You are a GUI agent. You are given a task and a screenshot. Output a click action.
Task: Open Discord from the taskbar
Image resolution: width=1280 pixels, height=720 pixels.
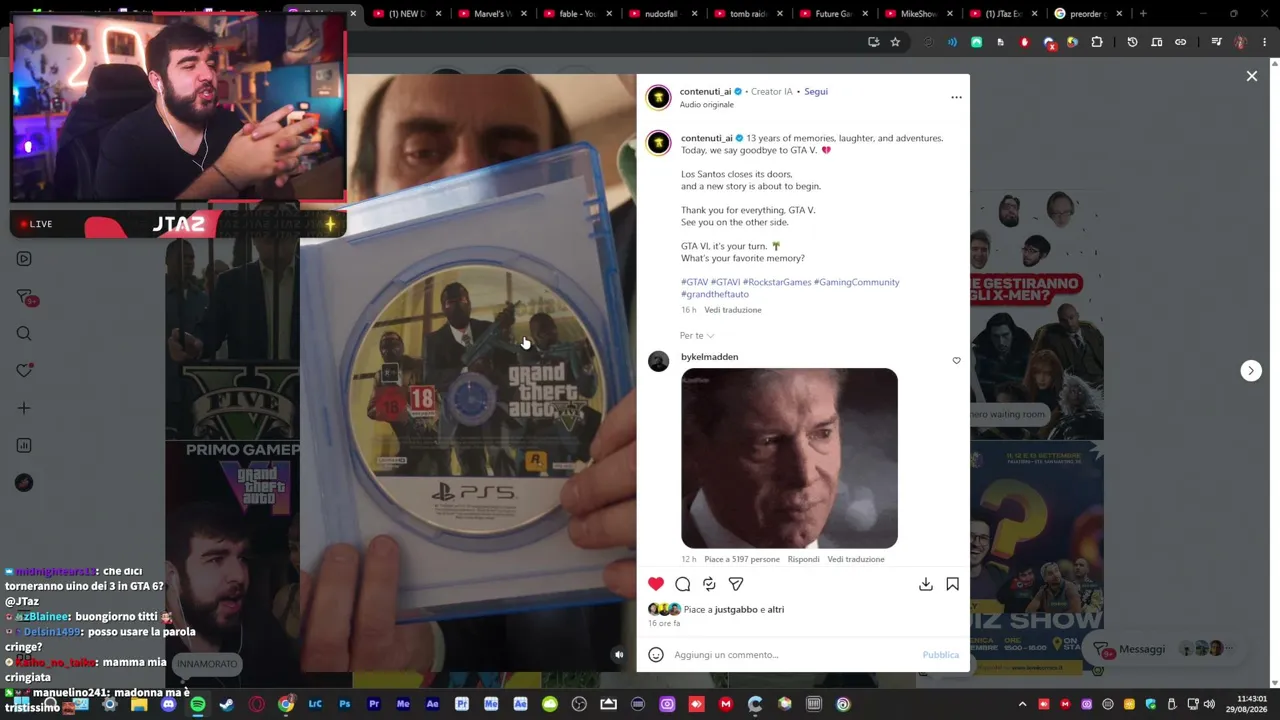pos(168,704)
